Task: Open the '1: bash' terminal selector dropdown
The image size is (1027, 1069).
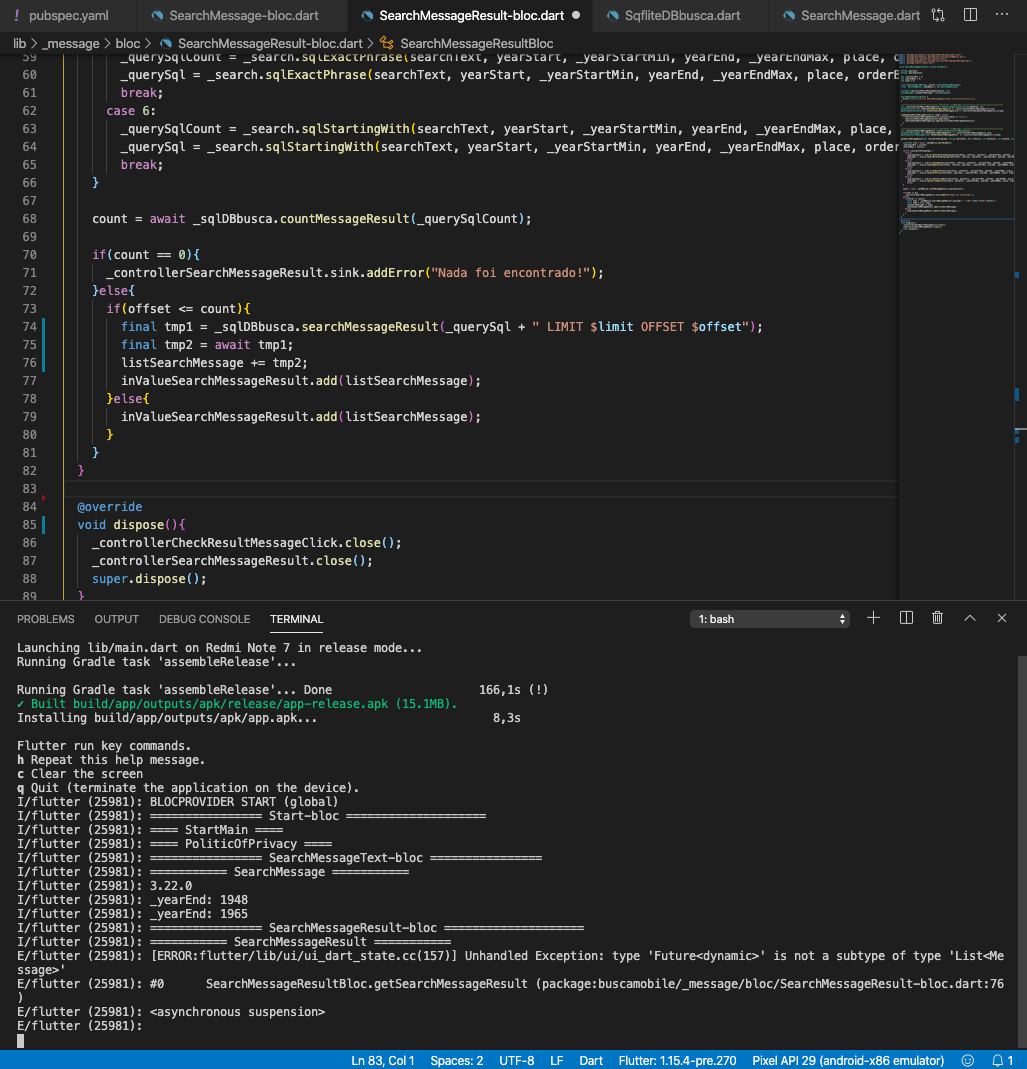Action: 770,618
